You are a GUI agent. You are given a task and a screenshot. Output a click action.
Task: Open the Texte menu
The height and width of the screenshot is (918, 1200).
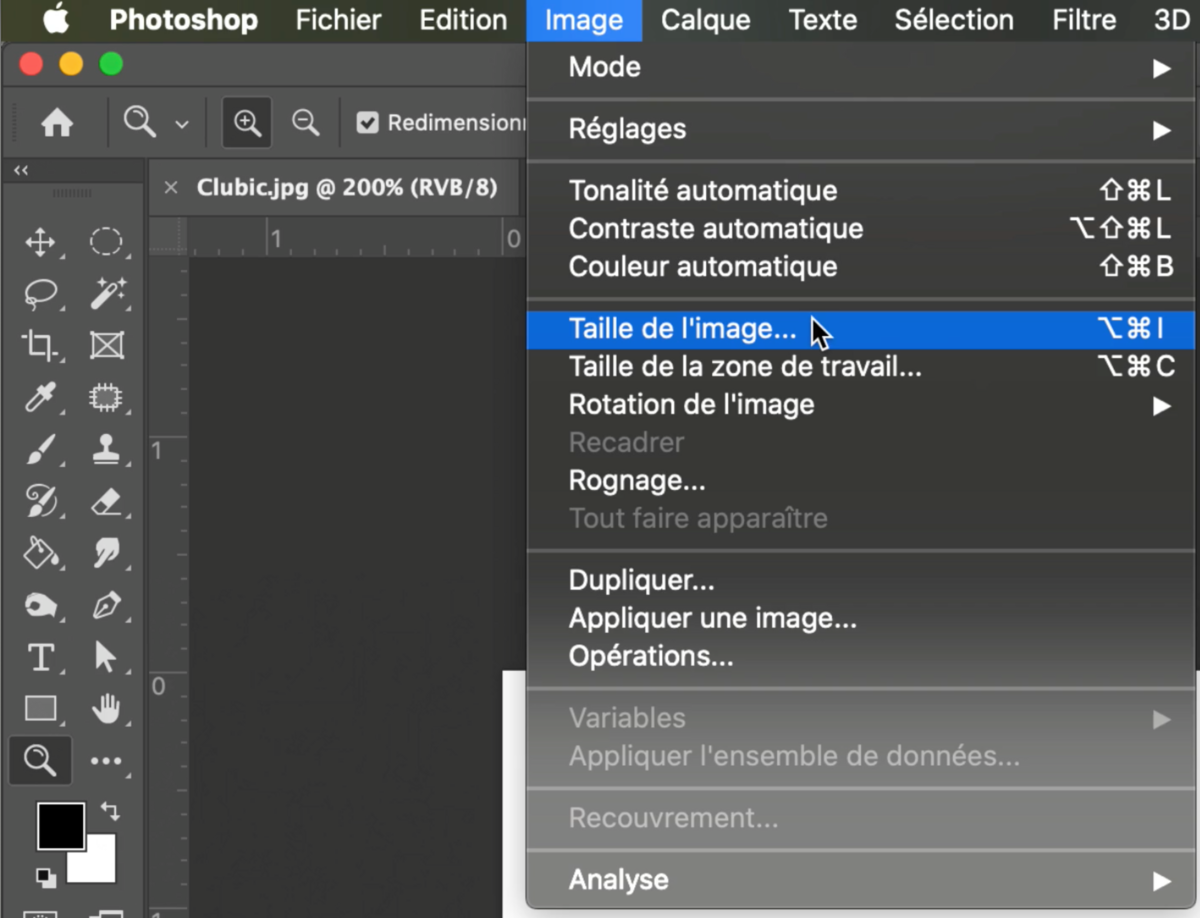tap(822, 20)
